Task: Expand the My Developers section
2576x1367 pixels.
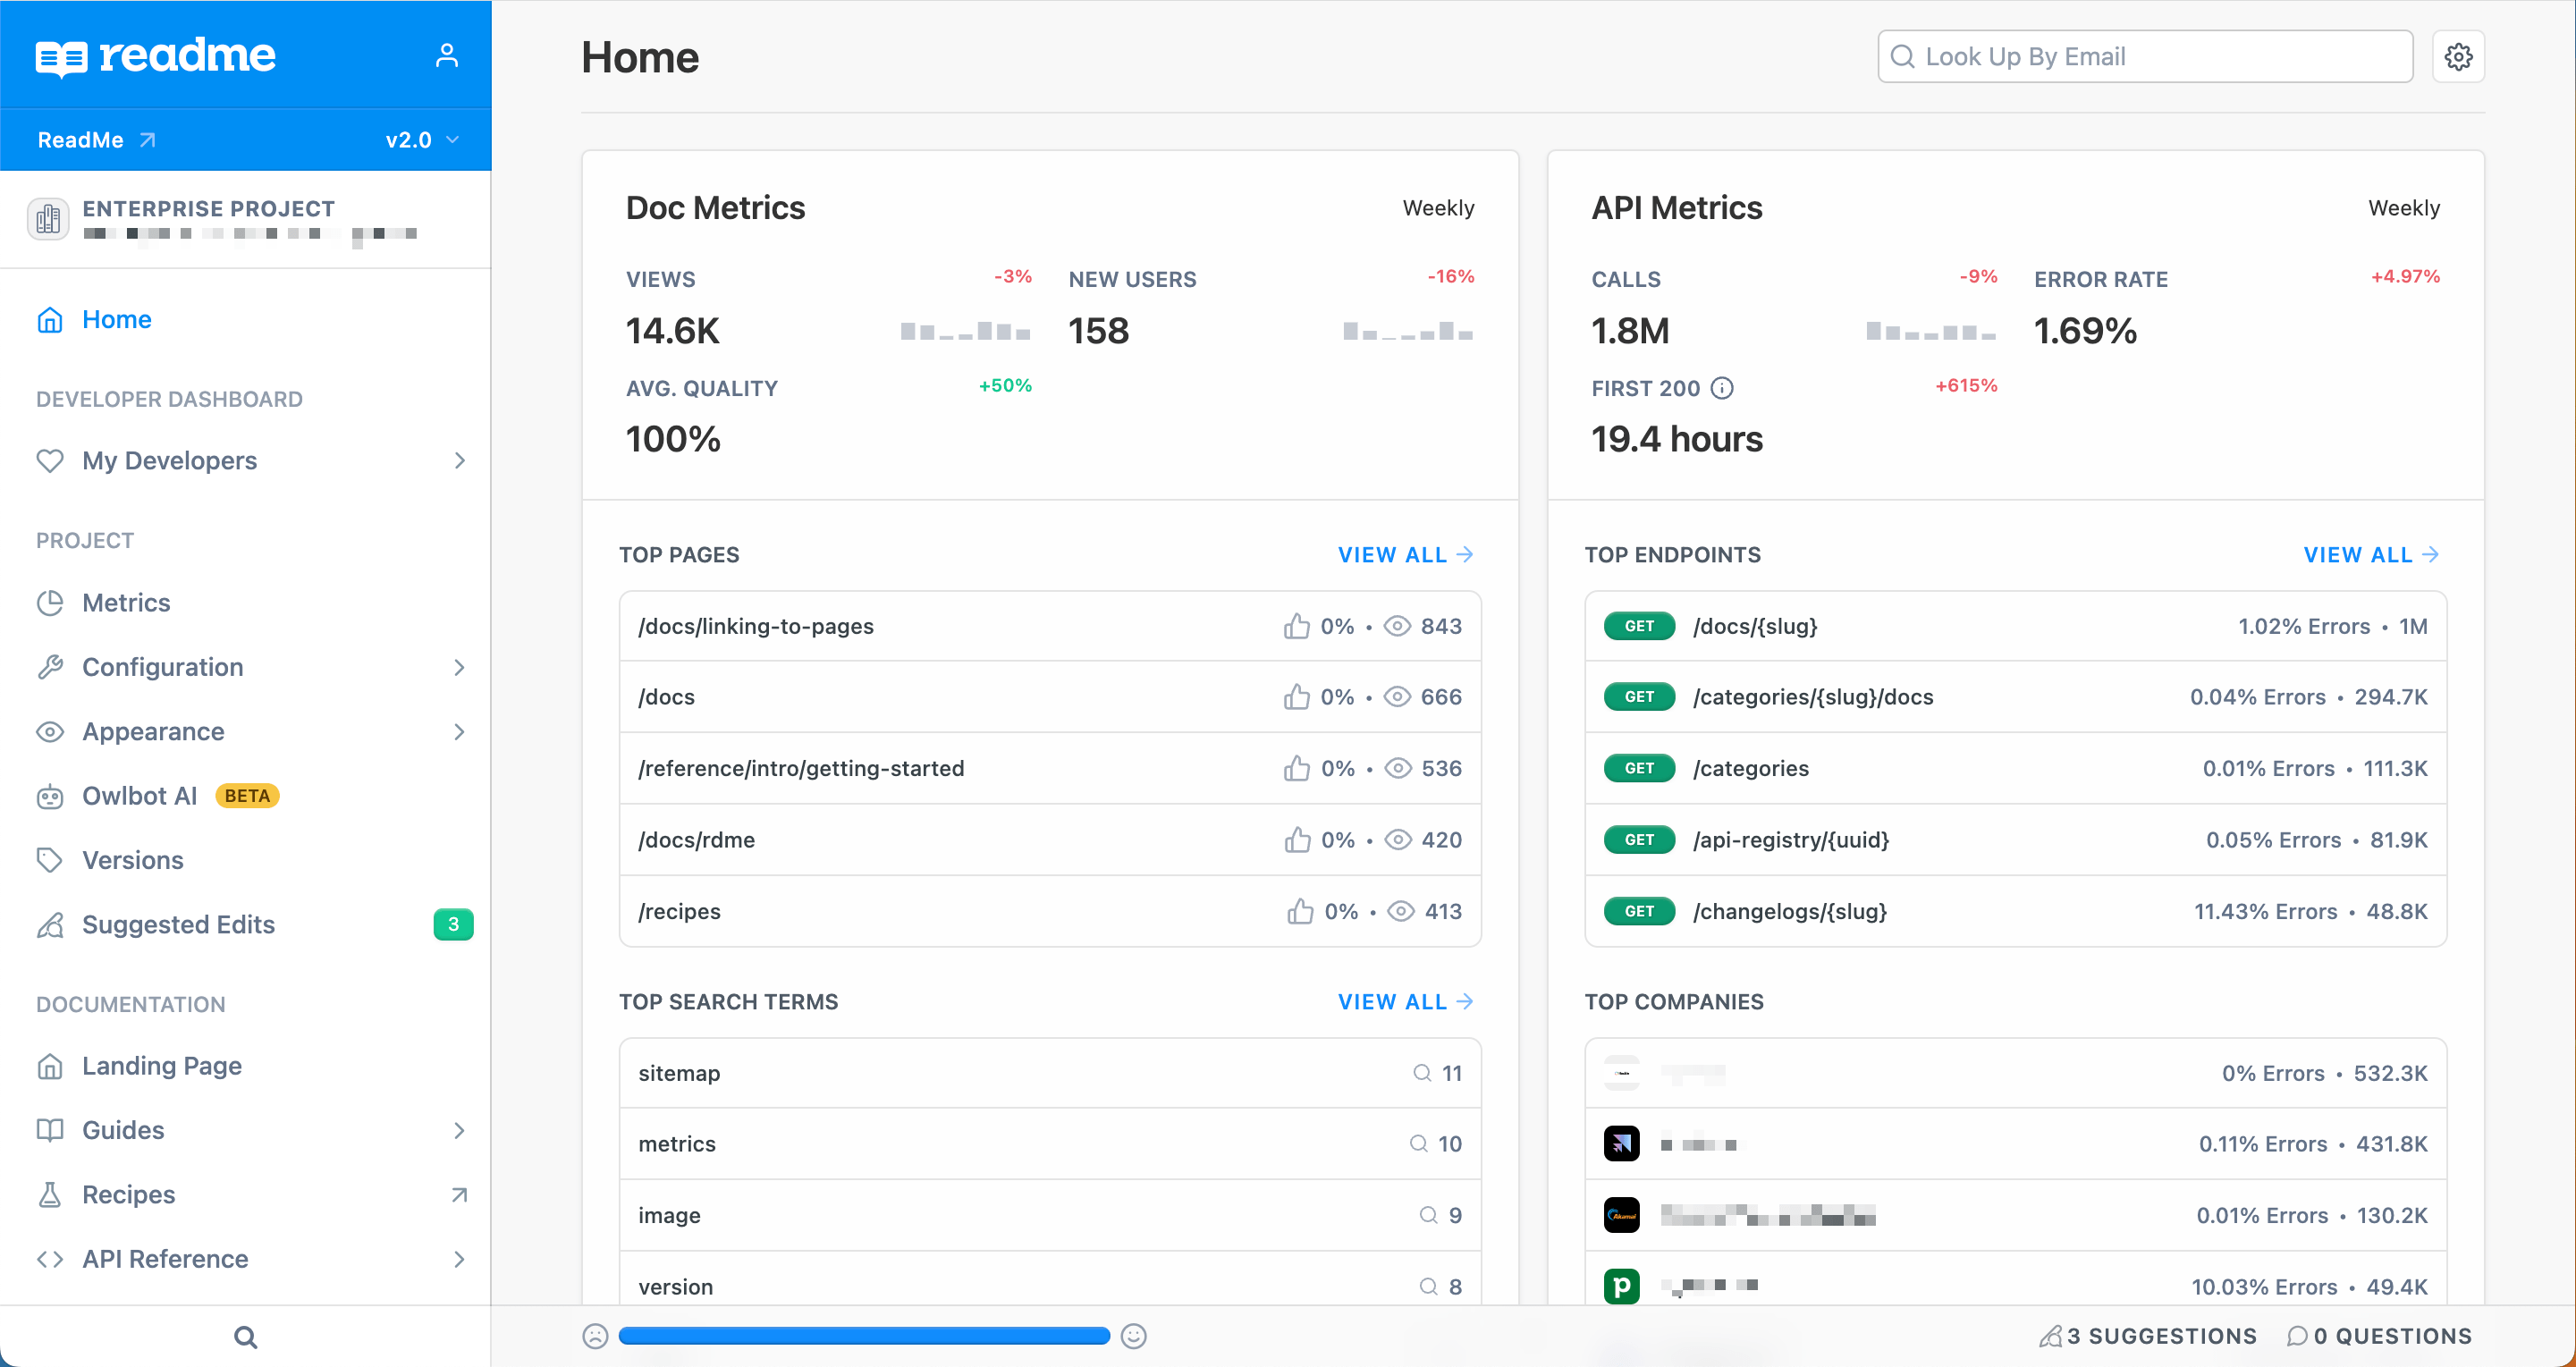Action: [x=459, y=460]
